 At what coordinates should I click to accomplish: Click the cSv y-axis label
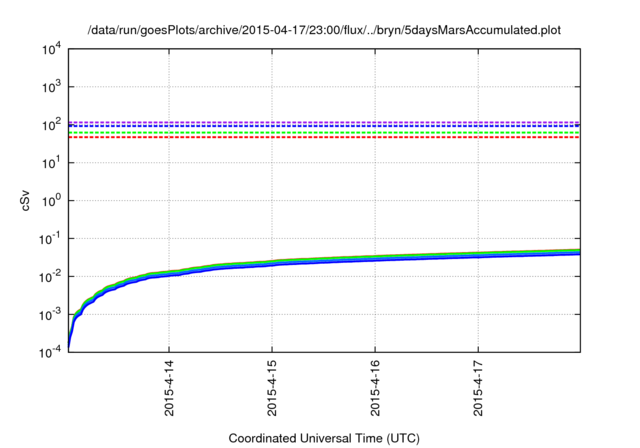click(25, 200)
